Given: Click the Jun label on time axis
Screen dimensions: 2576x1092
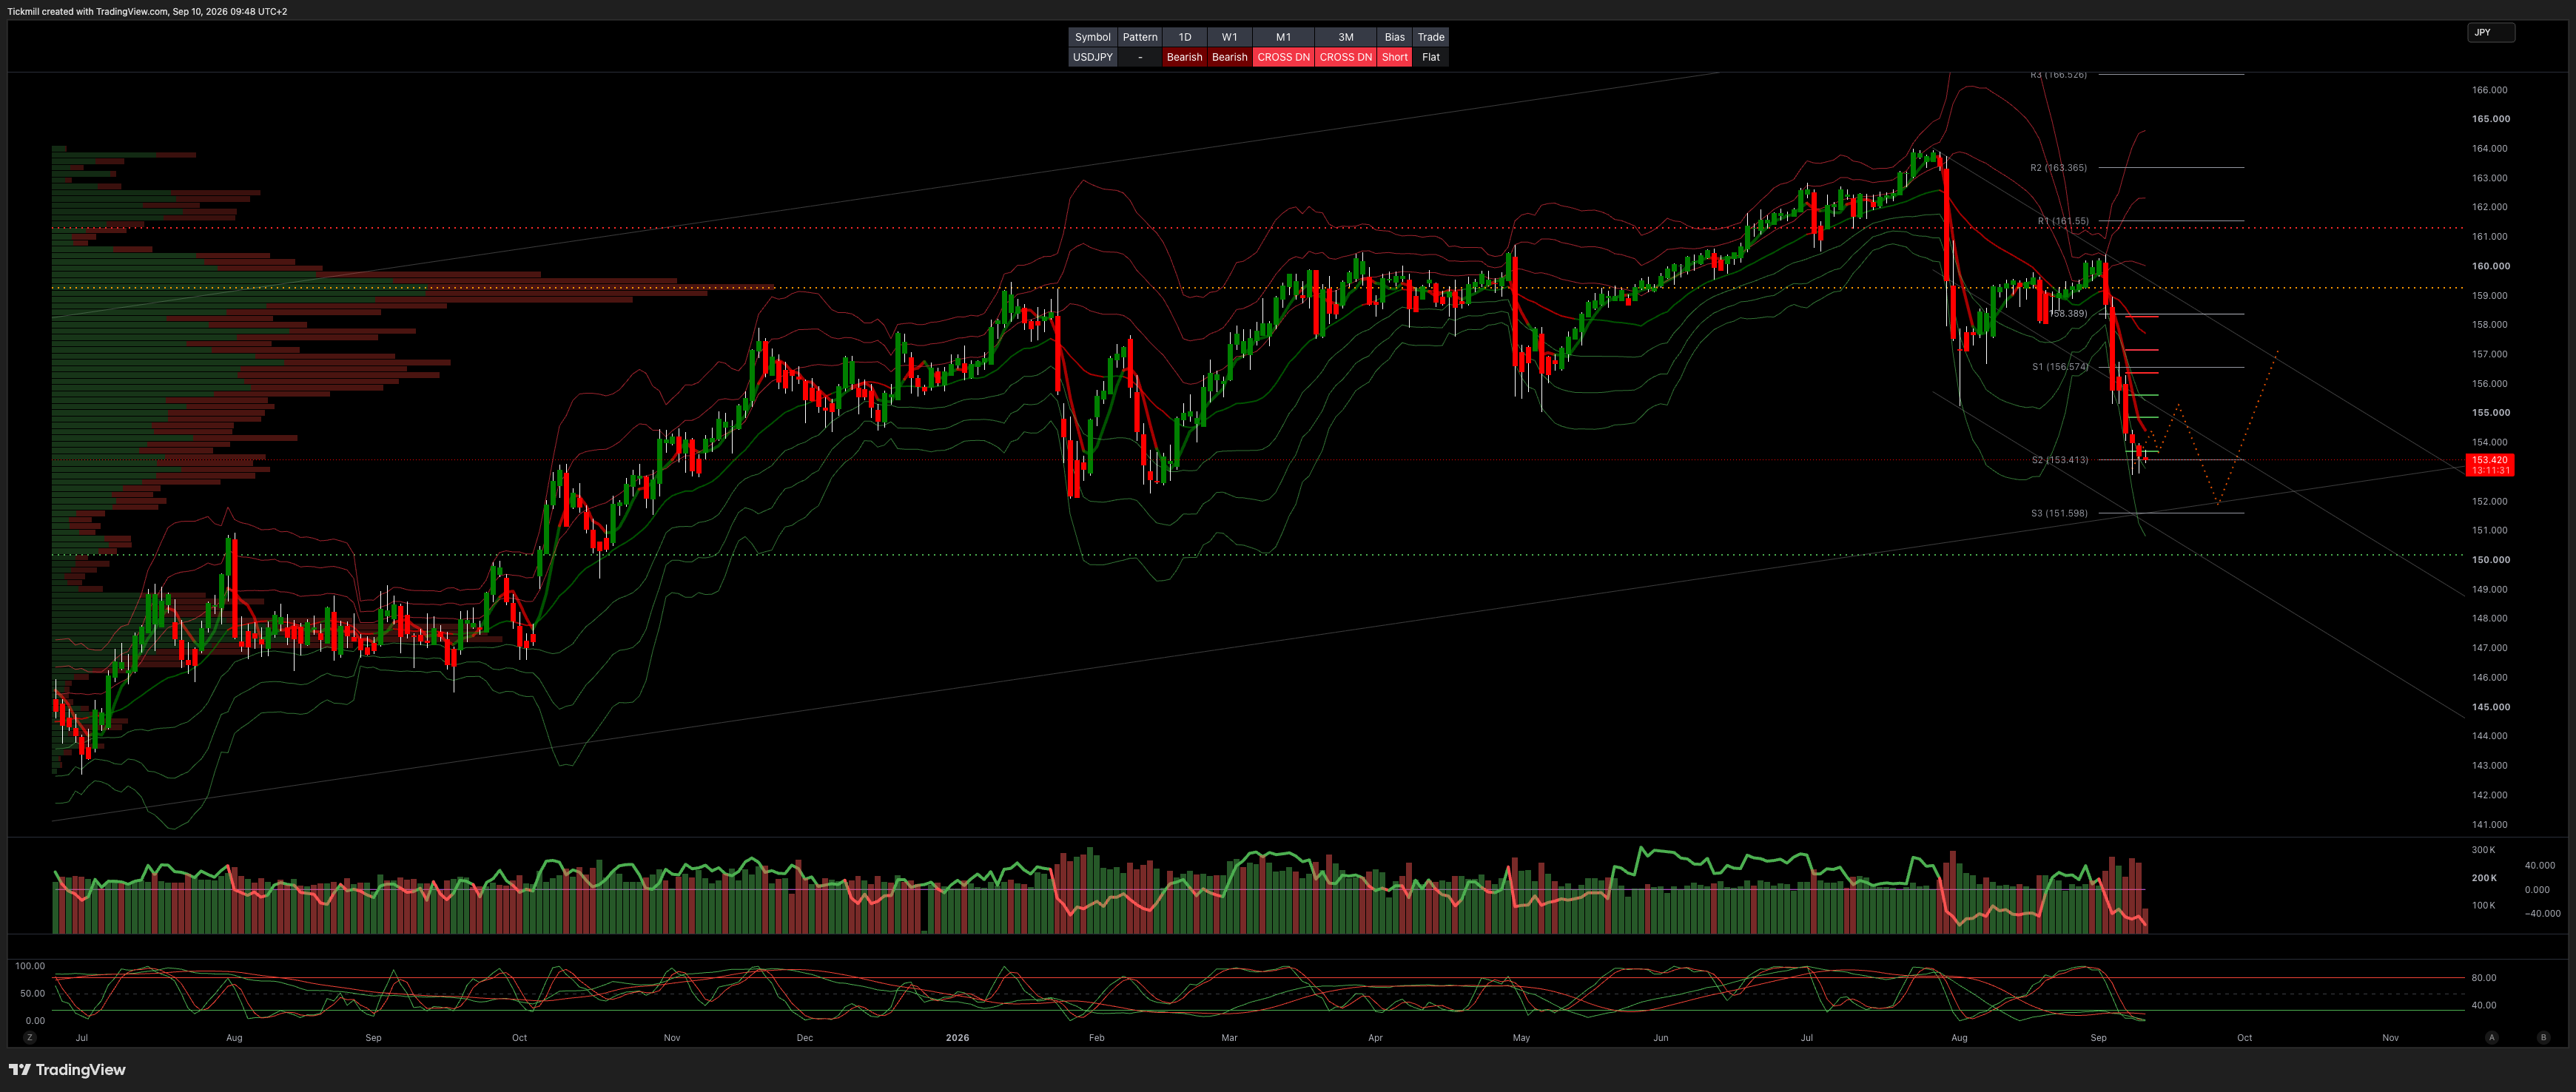Looking at the screenshot, I should point(1661,1038).
